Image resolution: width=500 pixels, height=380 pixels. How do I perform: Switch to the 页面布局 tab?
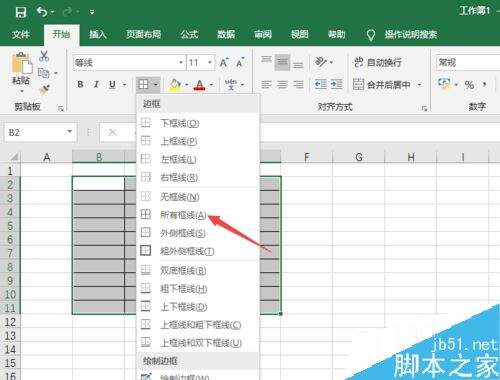click(x=143, y=34)
